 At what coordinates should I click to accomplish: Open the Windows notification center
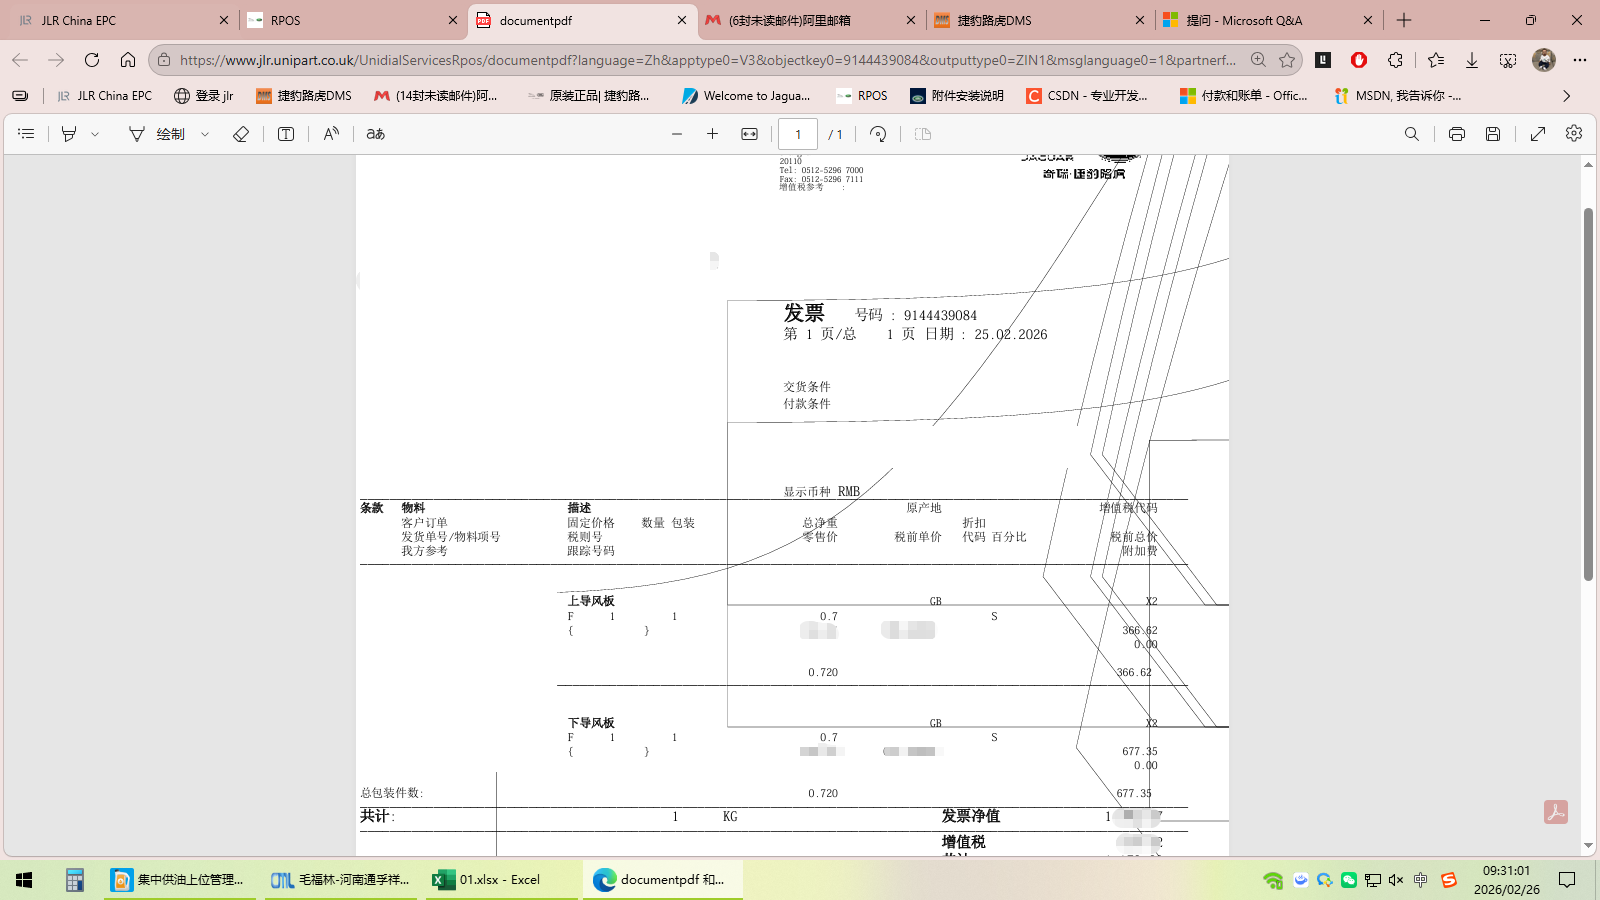click(1567, 880)
